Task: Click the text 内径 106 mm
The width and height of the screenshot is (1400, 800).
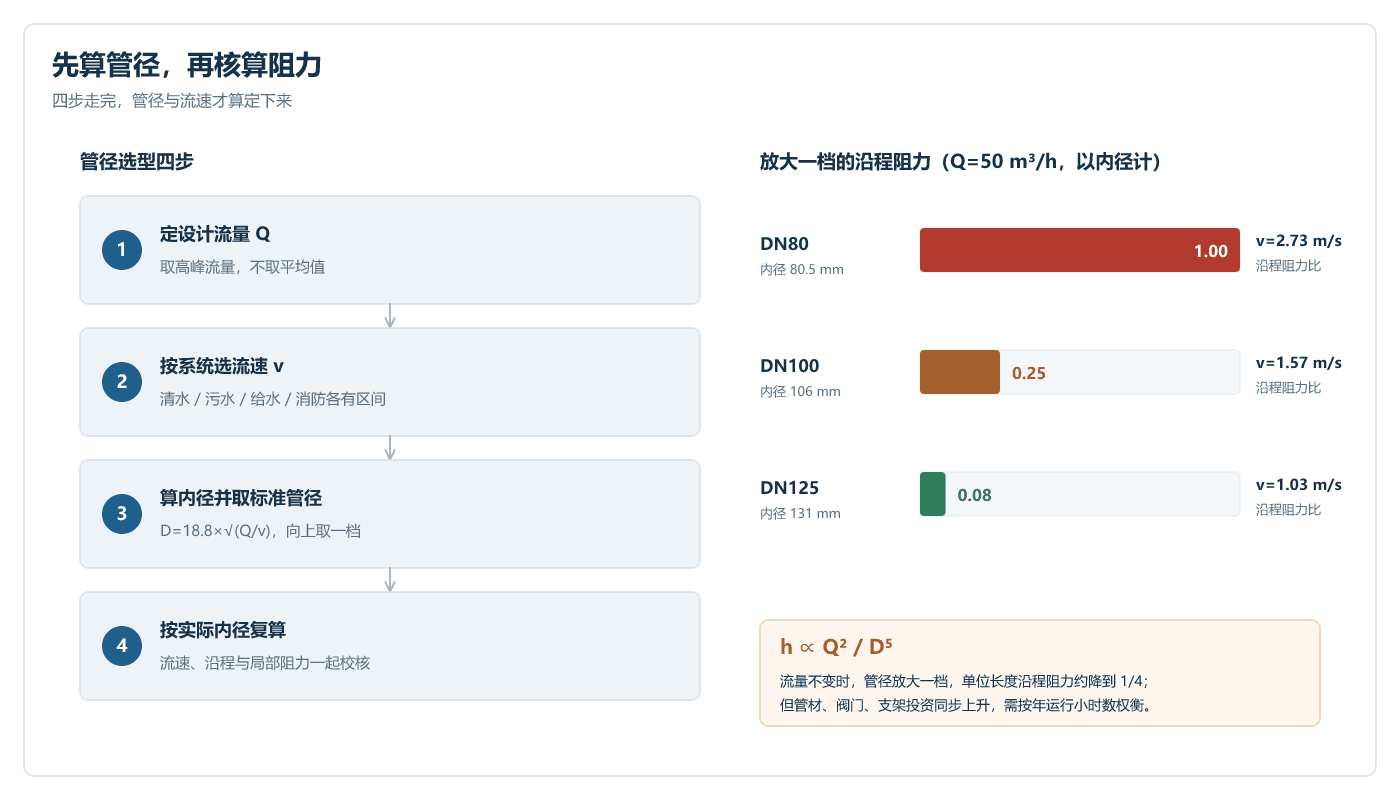Action: tap(800, 391)
